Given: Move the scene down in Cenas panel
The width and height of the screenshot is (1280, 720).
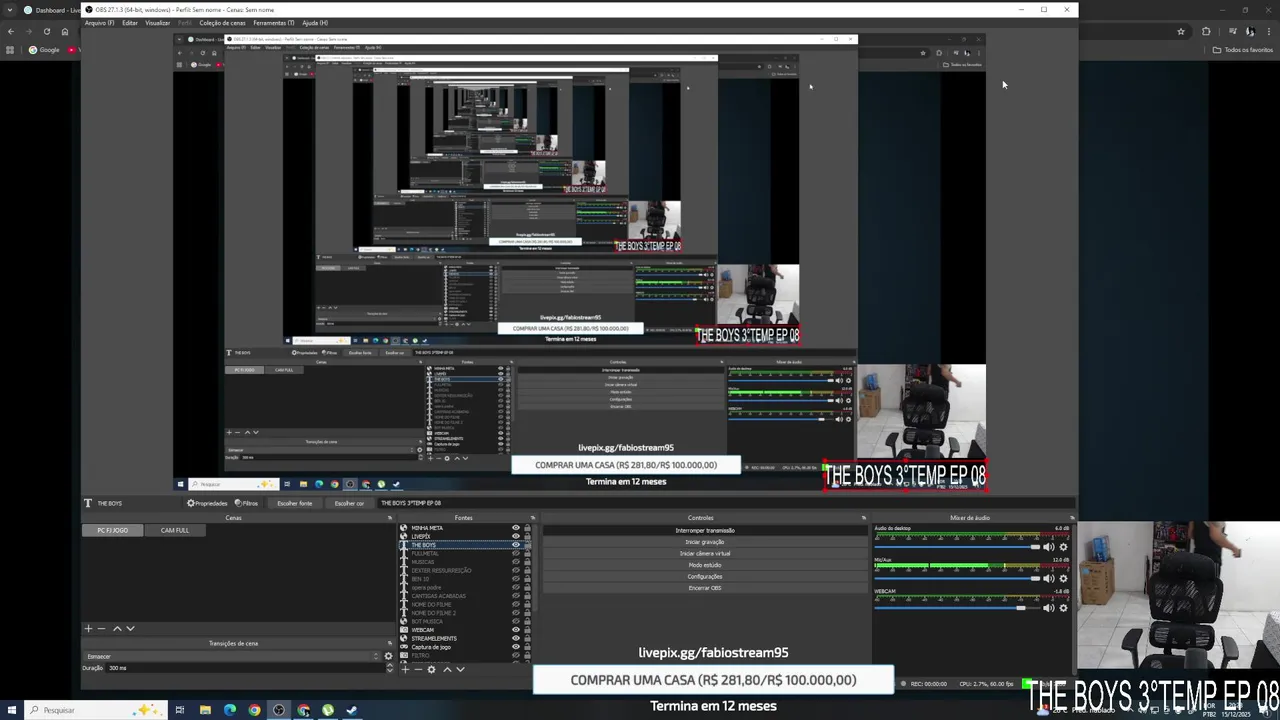Looking at the screenshot, I should tap(130, 629).
